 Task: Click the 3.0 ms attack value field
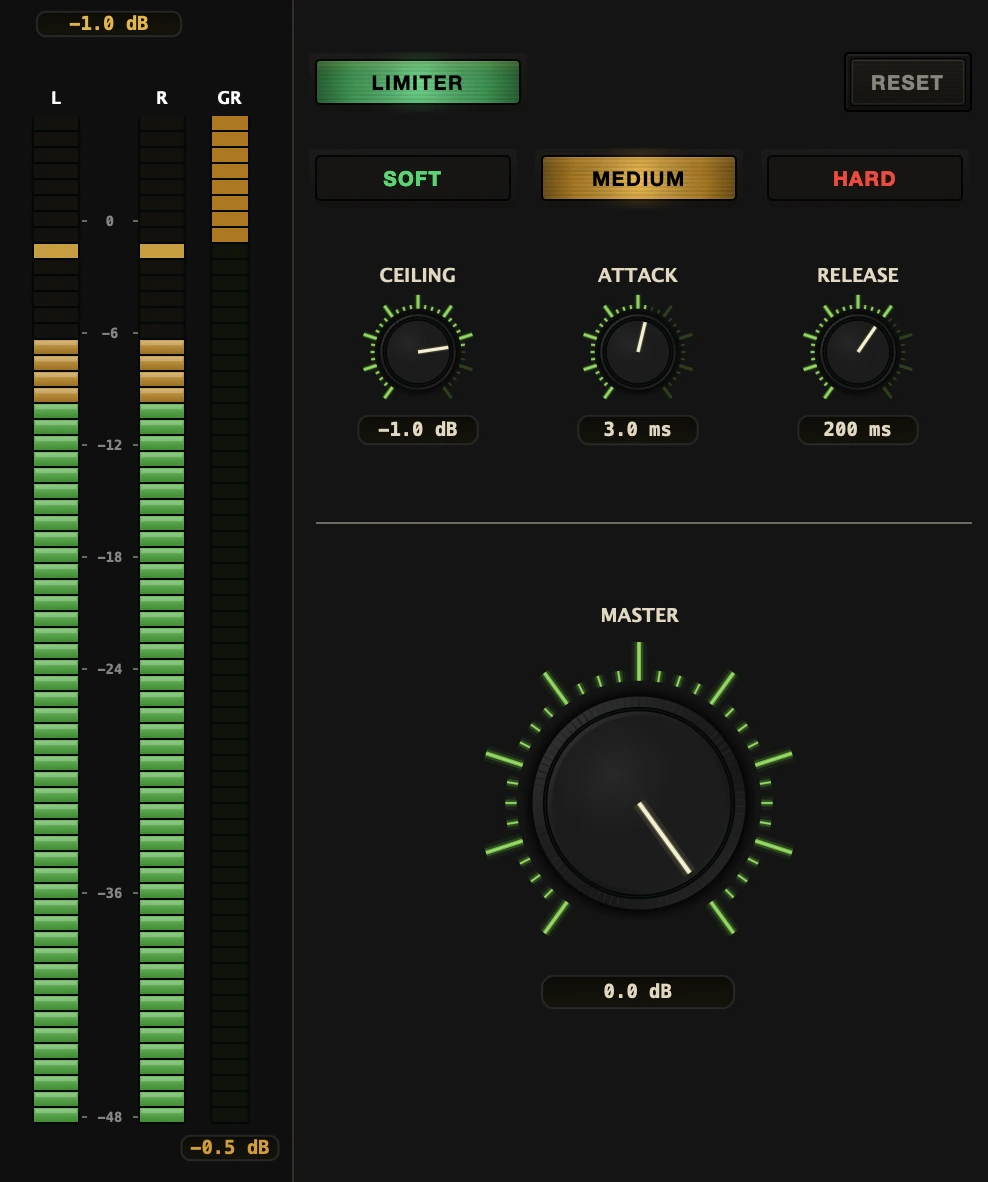(638, 430)
